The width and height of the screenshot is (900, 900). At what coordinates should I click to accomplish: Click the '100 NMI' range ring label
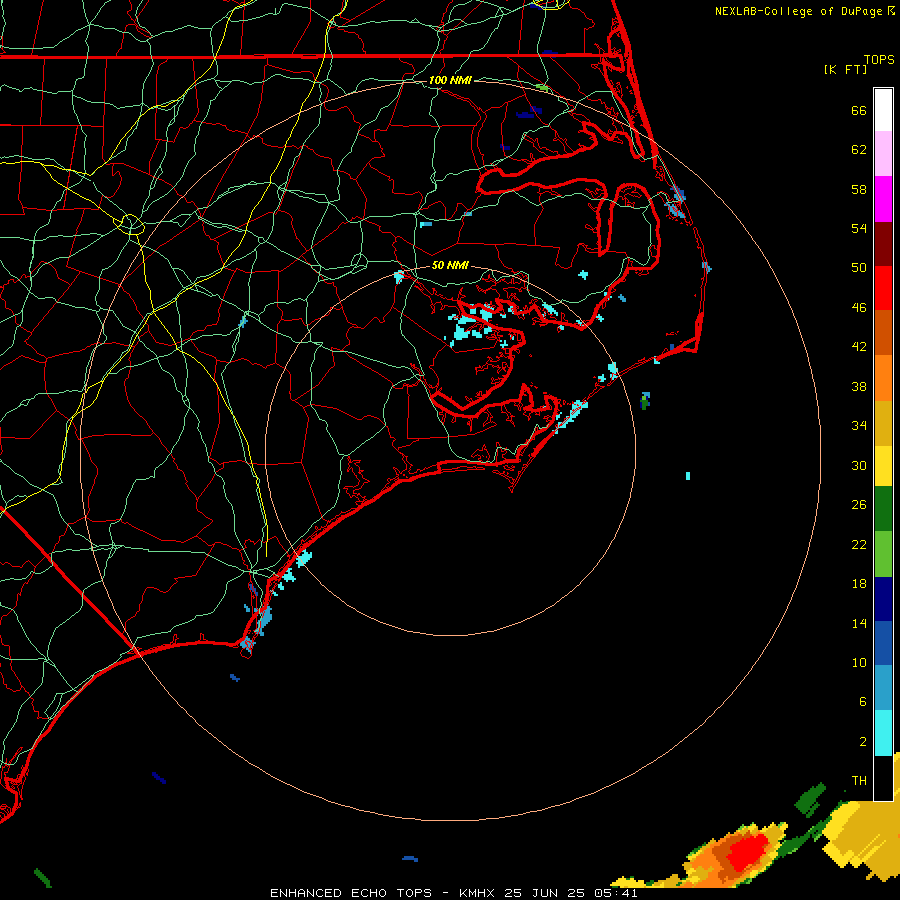[x=450, y=80]
